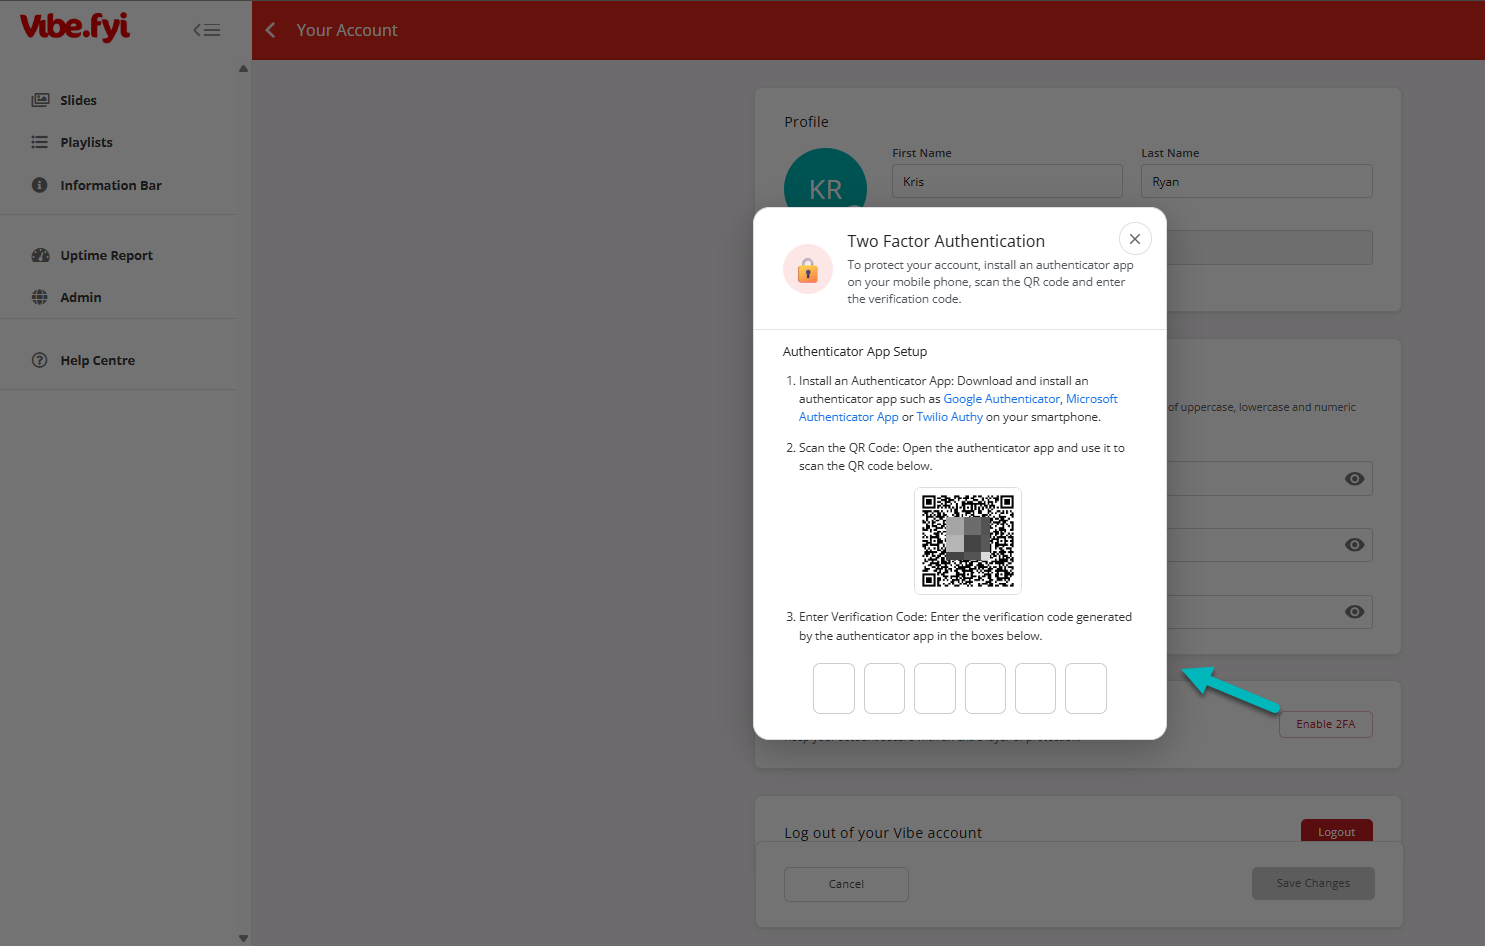Click the 'Profile' section heading
Viewport: 1485px width, 946px height.
pos(806,122)
